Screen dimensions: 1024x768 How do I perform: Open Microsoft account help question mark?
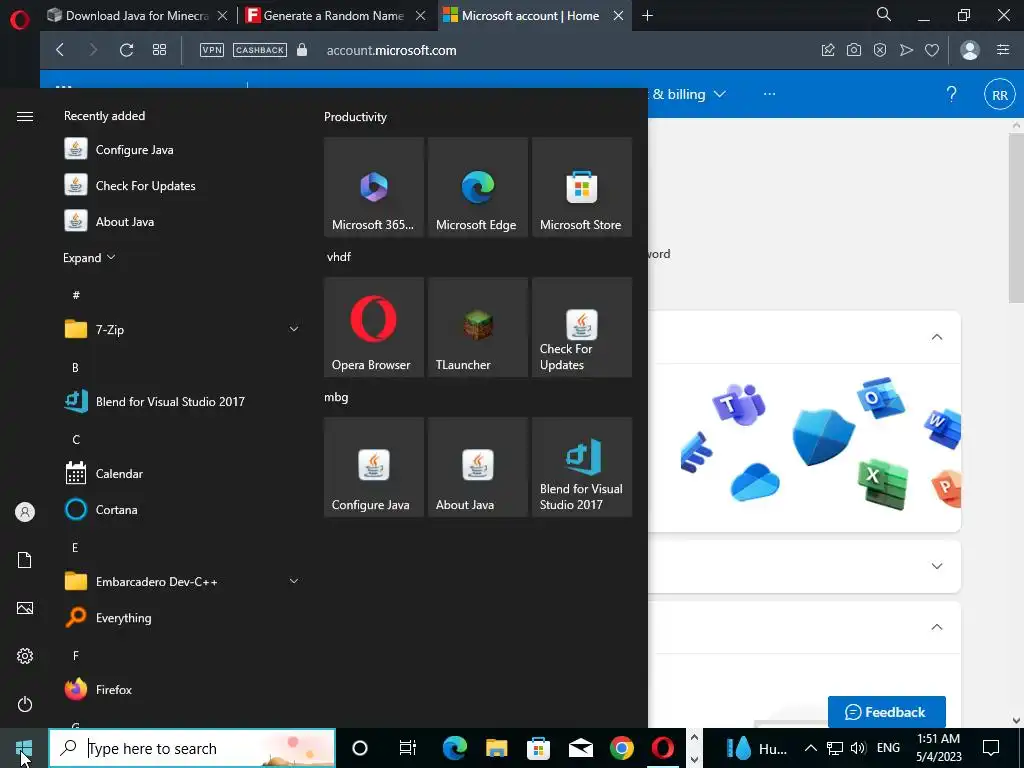(952, 94)
